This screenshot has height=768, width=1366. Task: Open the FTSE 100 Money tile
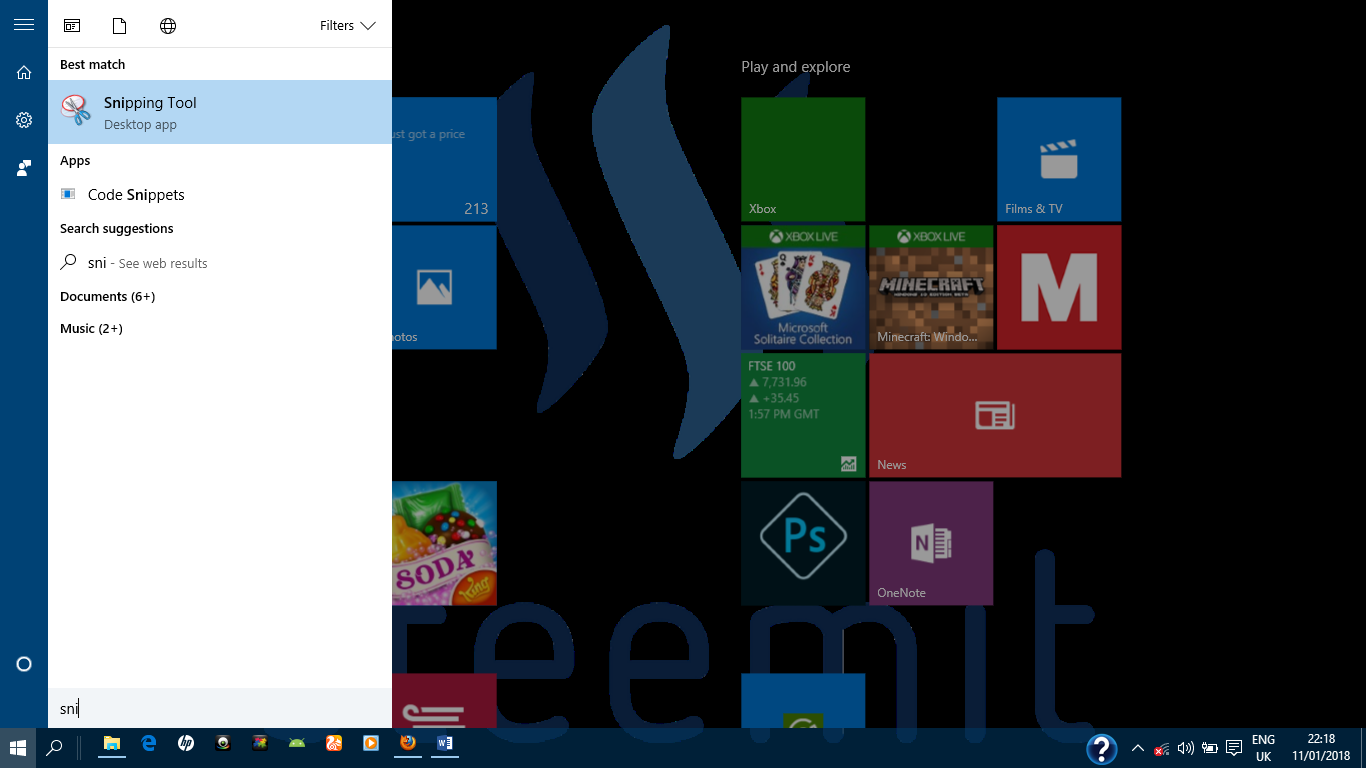[803, 415]
